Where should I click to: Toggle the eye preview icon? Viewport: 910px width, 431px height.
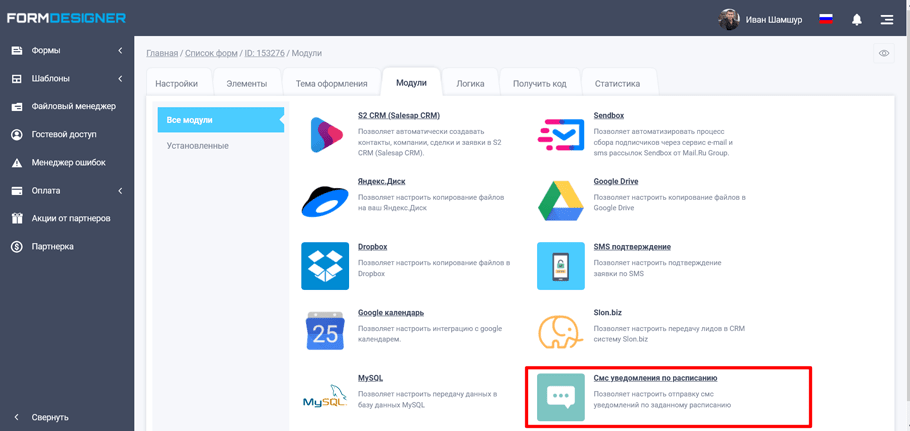[884, 54]
